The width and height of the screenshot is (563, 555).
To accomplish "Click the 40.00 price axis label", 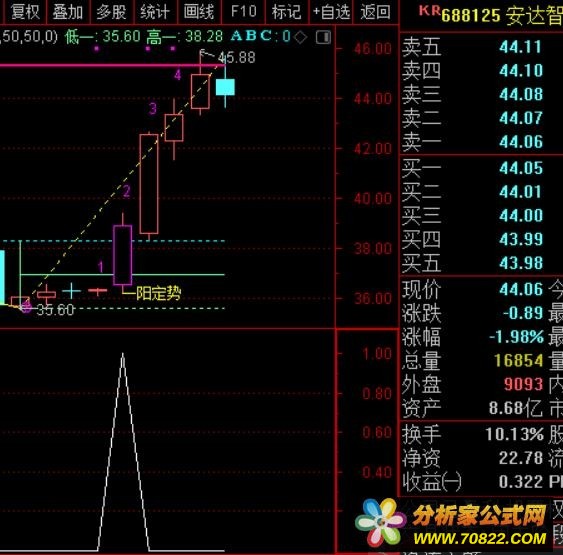I will pos(372,198).
